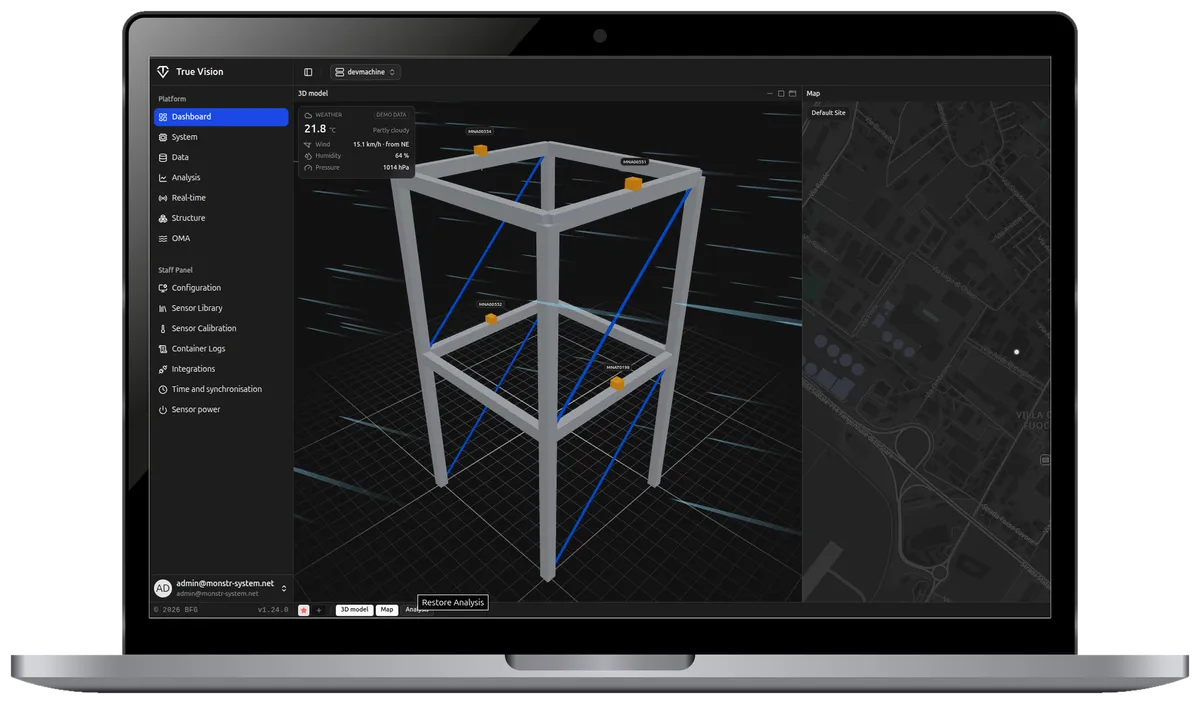The image size is (1200, 704).
Task: Click the True Vision logo icon
Action: [x=163, y=72]
